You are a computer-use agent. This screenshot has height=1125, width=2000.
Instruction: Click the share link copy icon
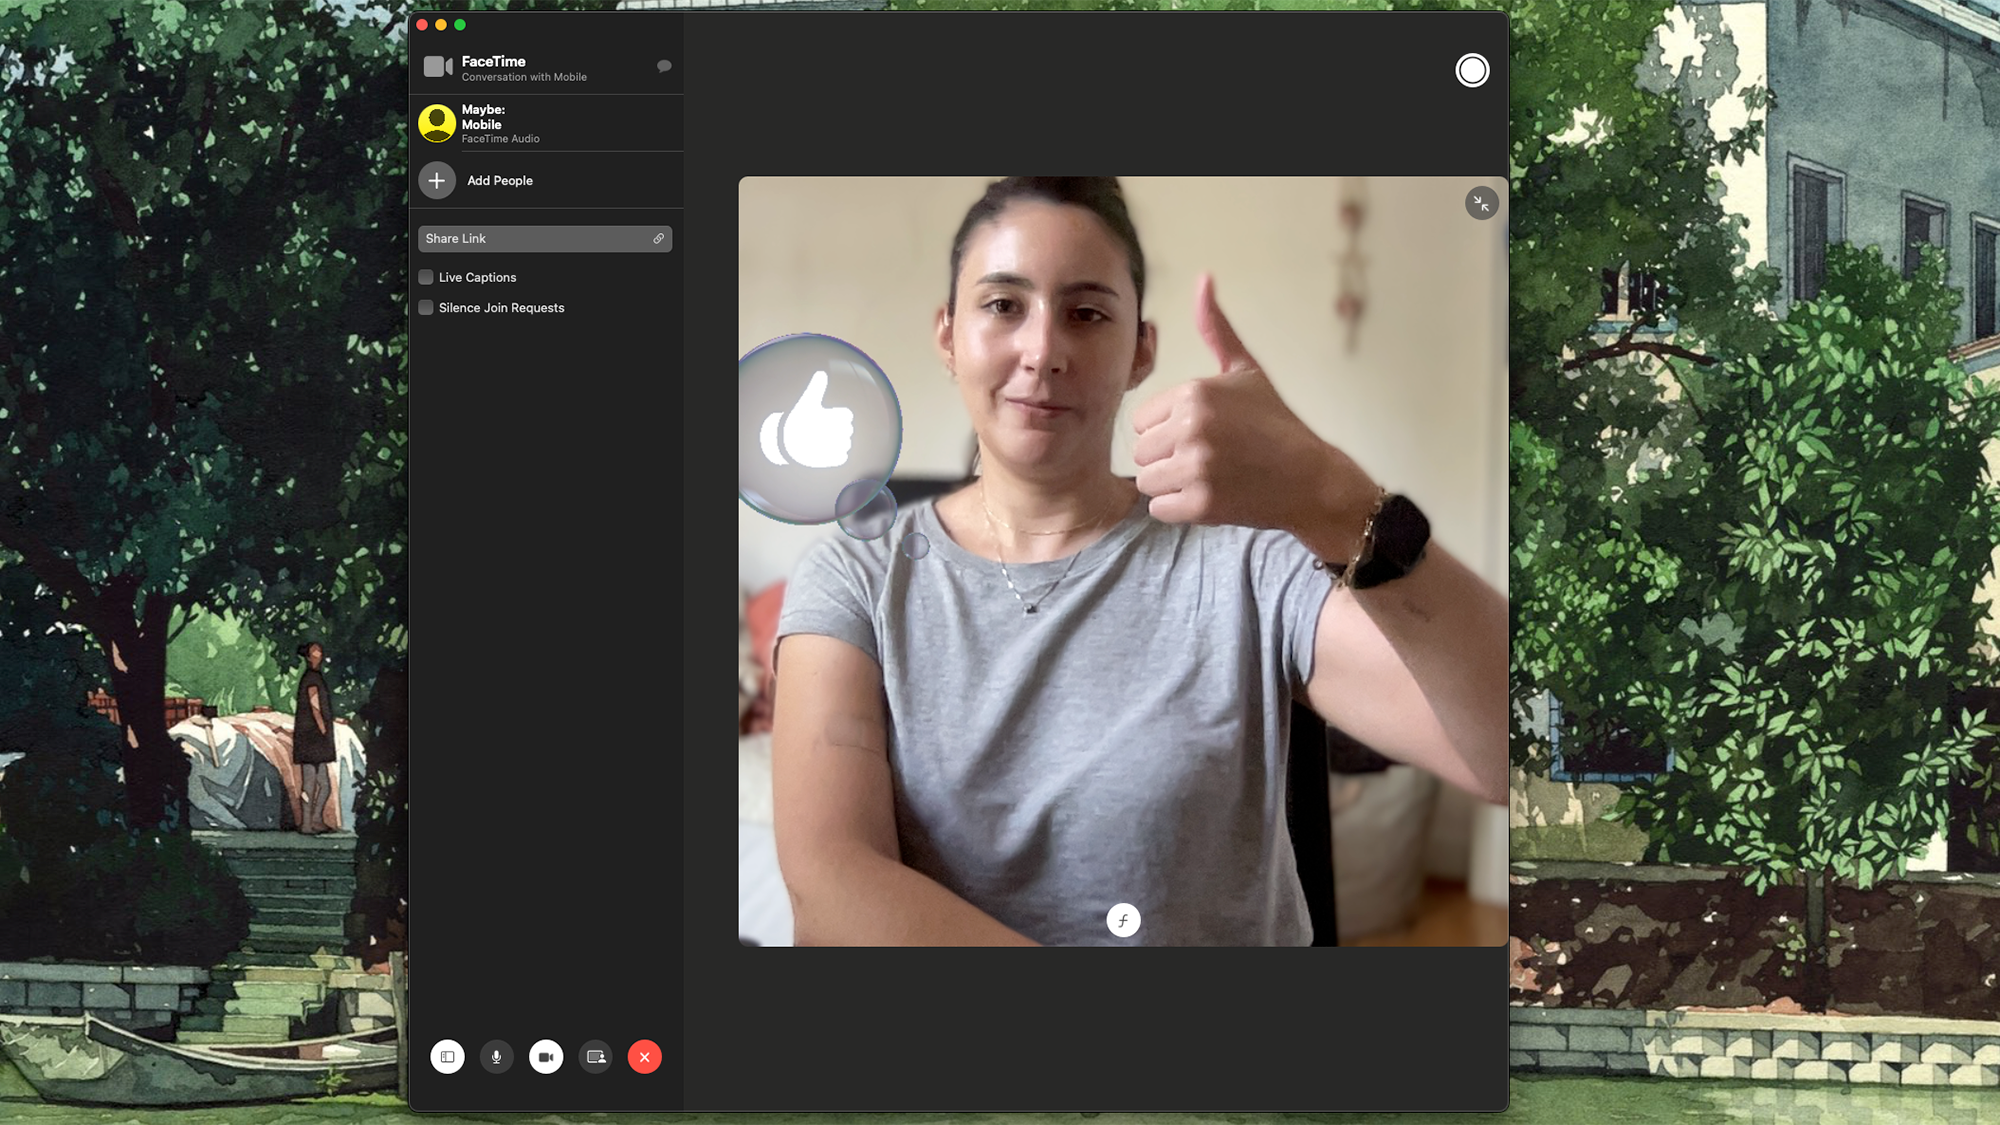[x=658, y=238]
